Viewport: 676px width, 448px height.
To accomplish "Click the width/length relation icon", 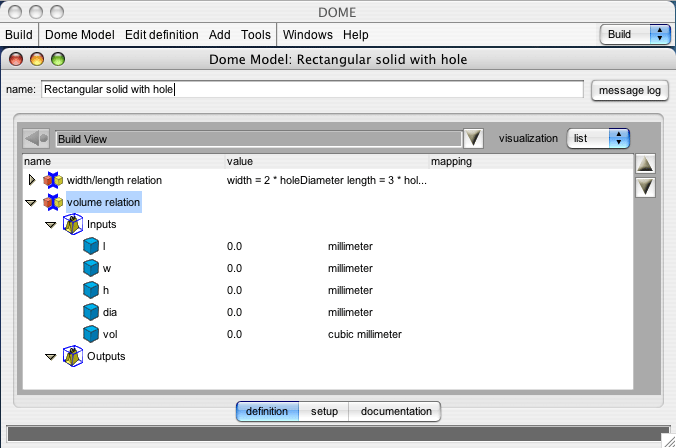I will (53, 180).
